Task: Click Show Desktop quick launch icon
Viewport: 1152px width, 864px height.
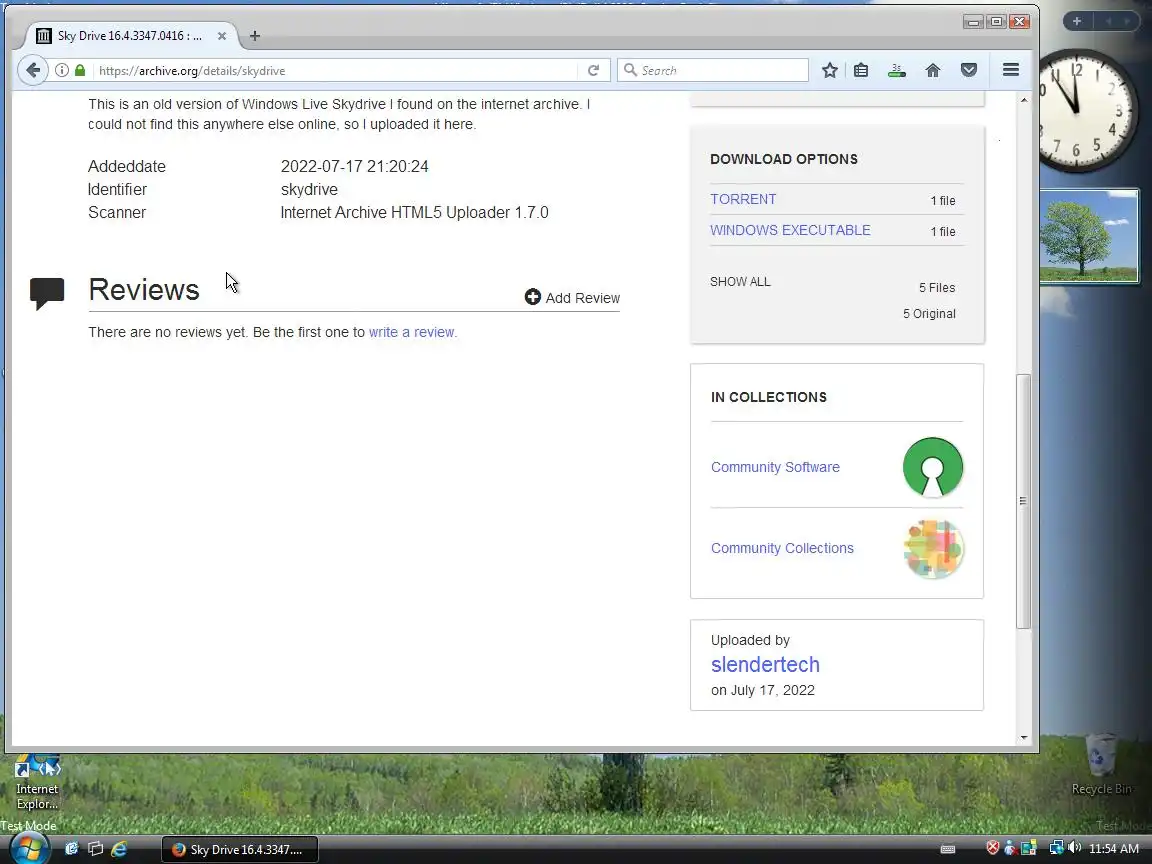Action: 72,849
